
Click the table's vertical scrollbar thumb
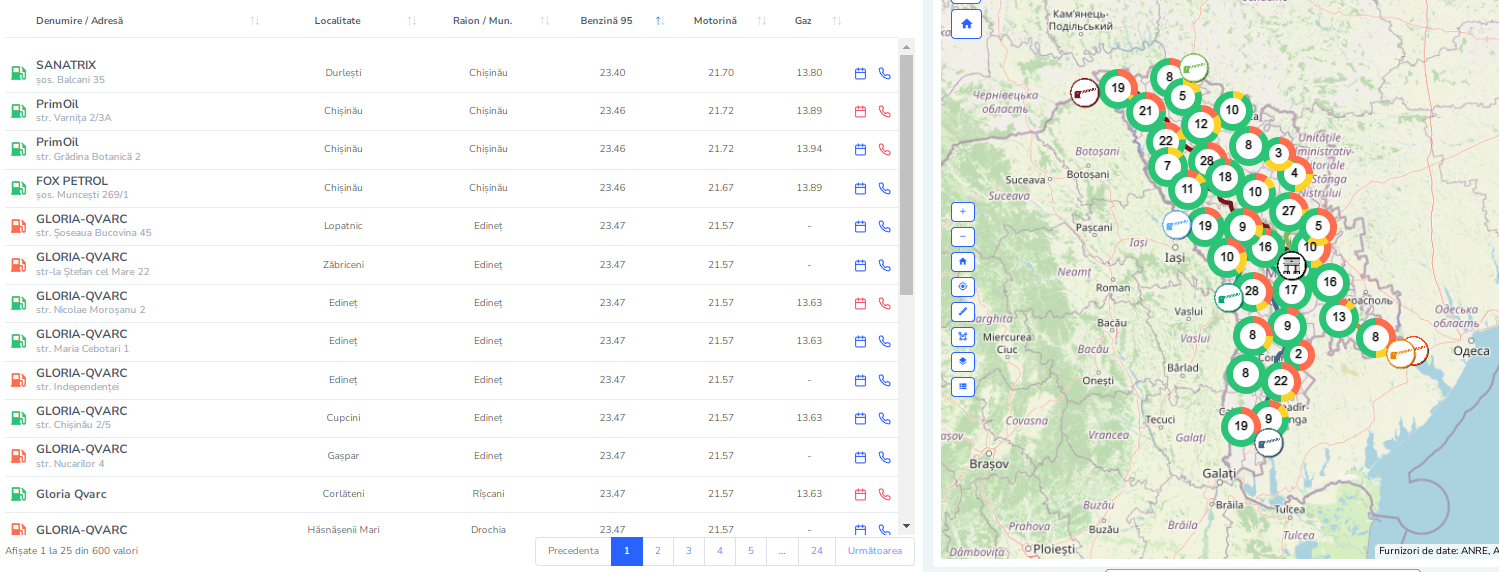pyautogui.click(x=906, y=175)
